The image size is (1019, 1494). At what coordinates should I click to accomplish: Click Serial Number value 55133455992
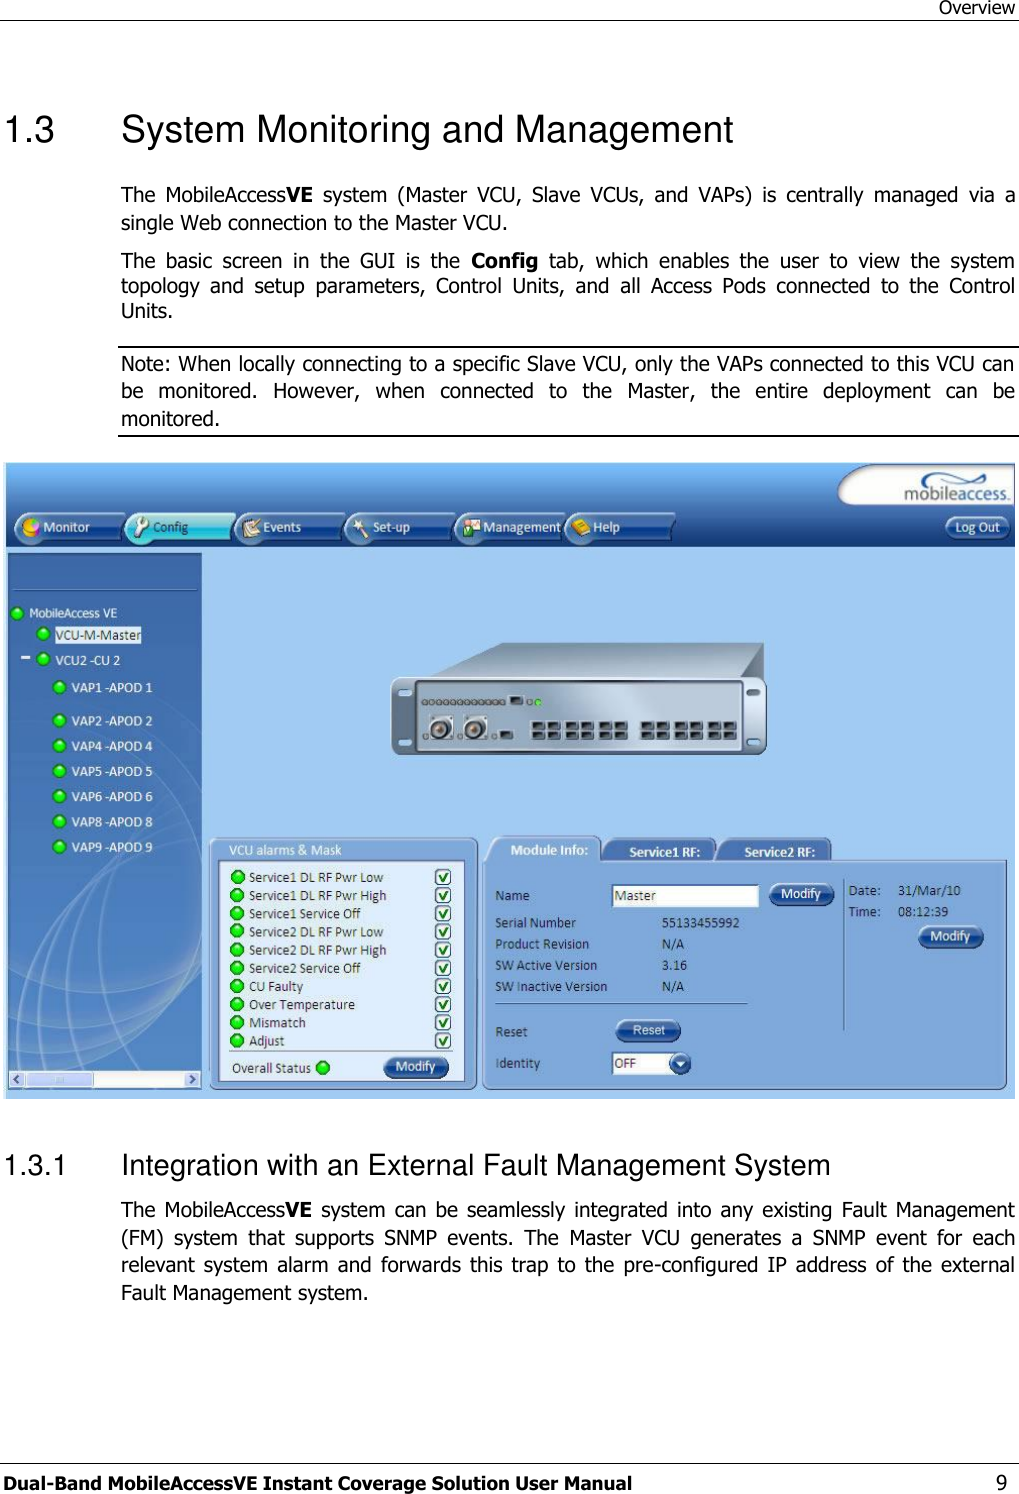tap(700, 923)
